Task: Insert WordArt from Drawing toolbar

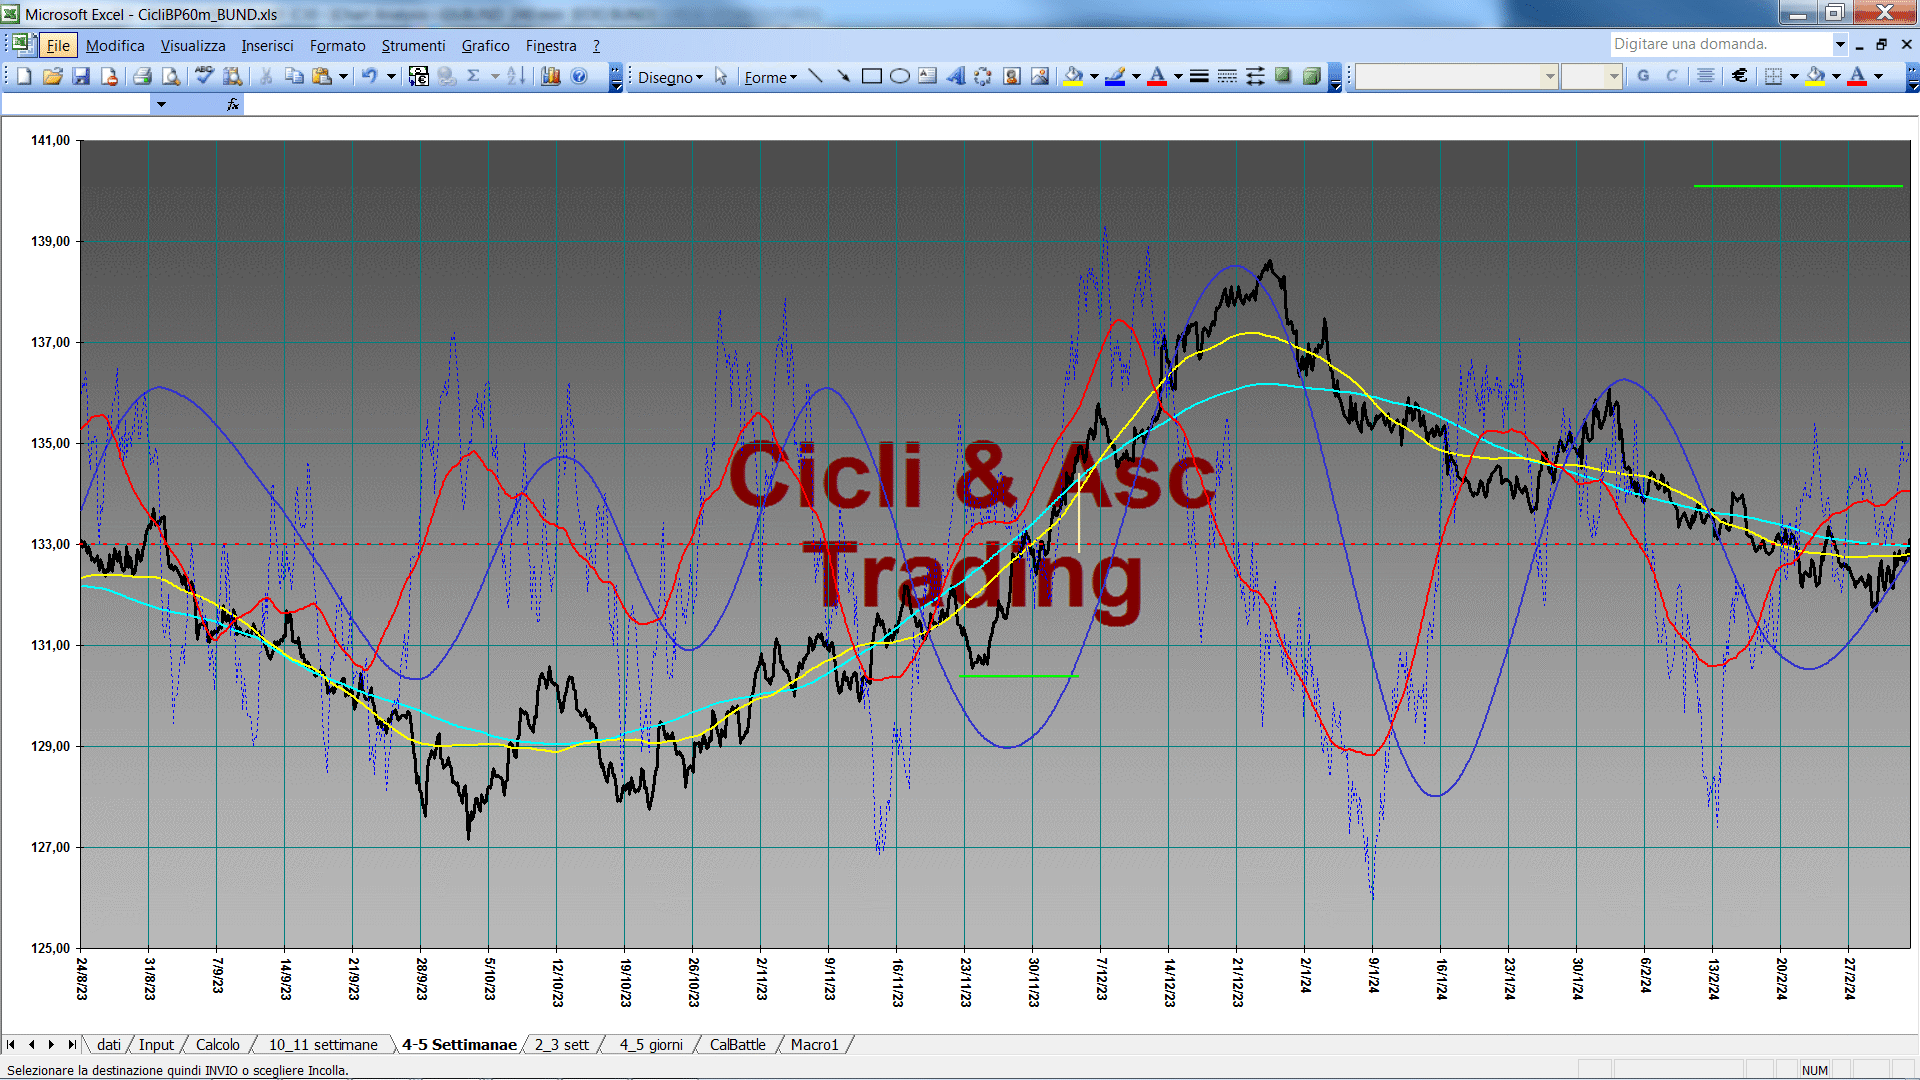Action: (956, 76)
